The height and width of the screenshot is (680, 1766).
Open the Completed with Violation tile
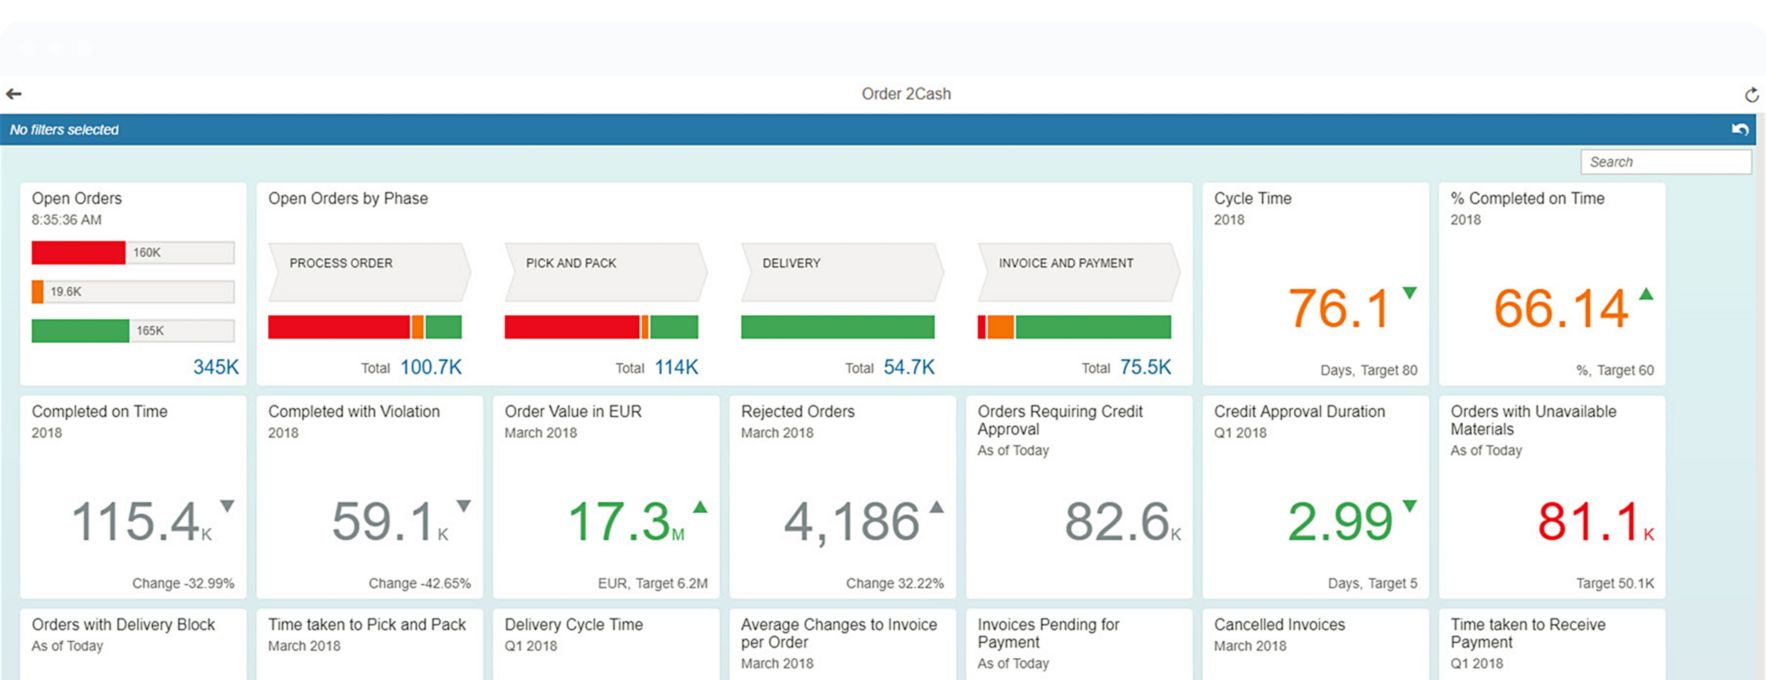[369, 497]
